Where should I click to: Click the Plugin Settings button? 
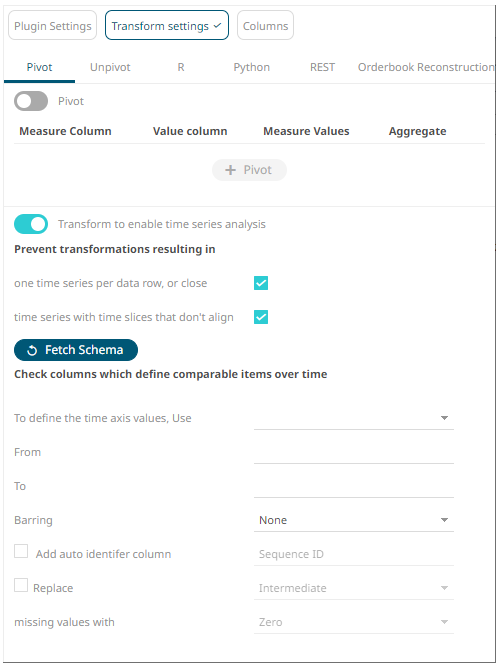[53, 25]
